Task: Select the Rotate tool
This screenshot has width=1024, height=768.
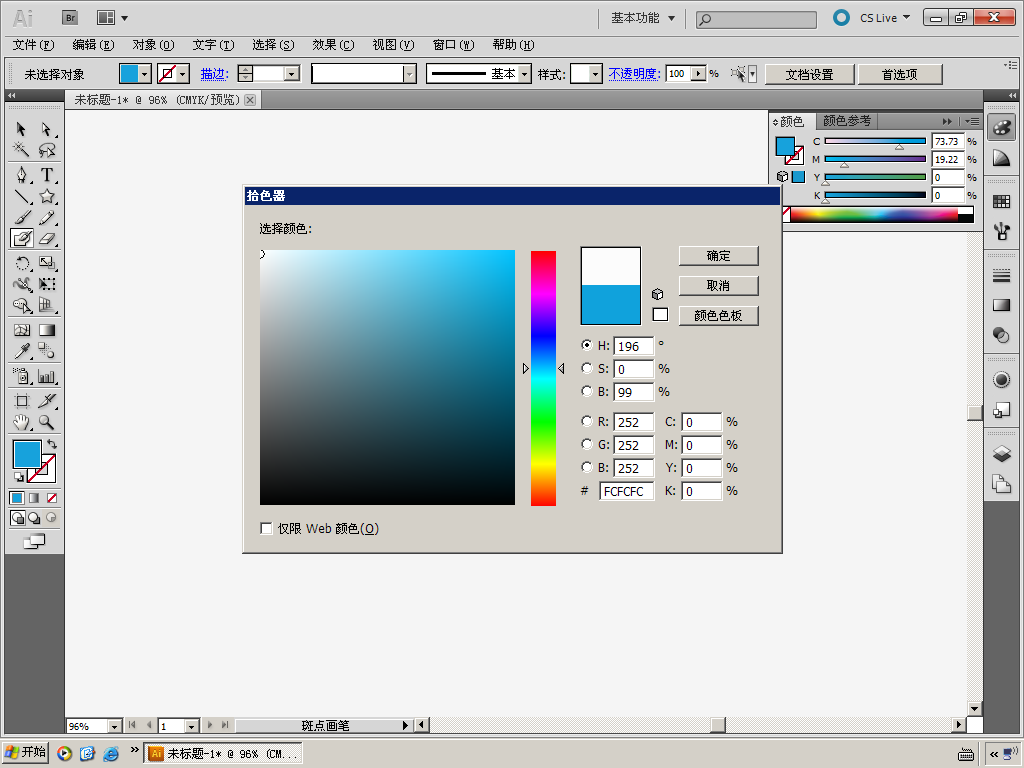Action: [21, 264]
